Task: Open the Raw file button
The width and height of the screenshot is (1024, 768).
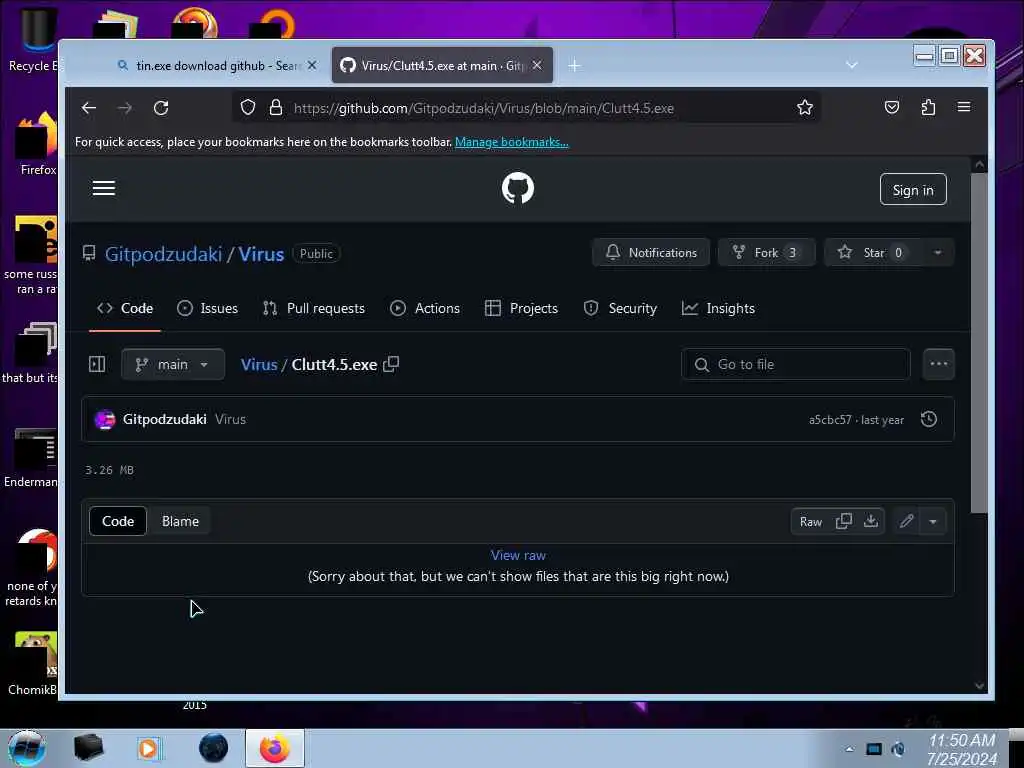Action: [x=810, y=522]
